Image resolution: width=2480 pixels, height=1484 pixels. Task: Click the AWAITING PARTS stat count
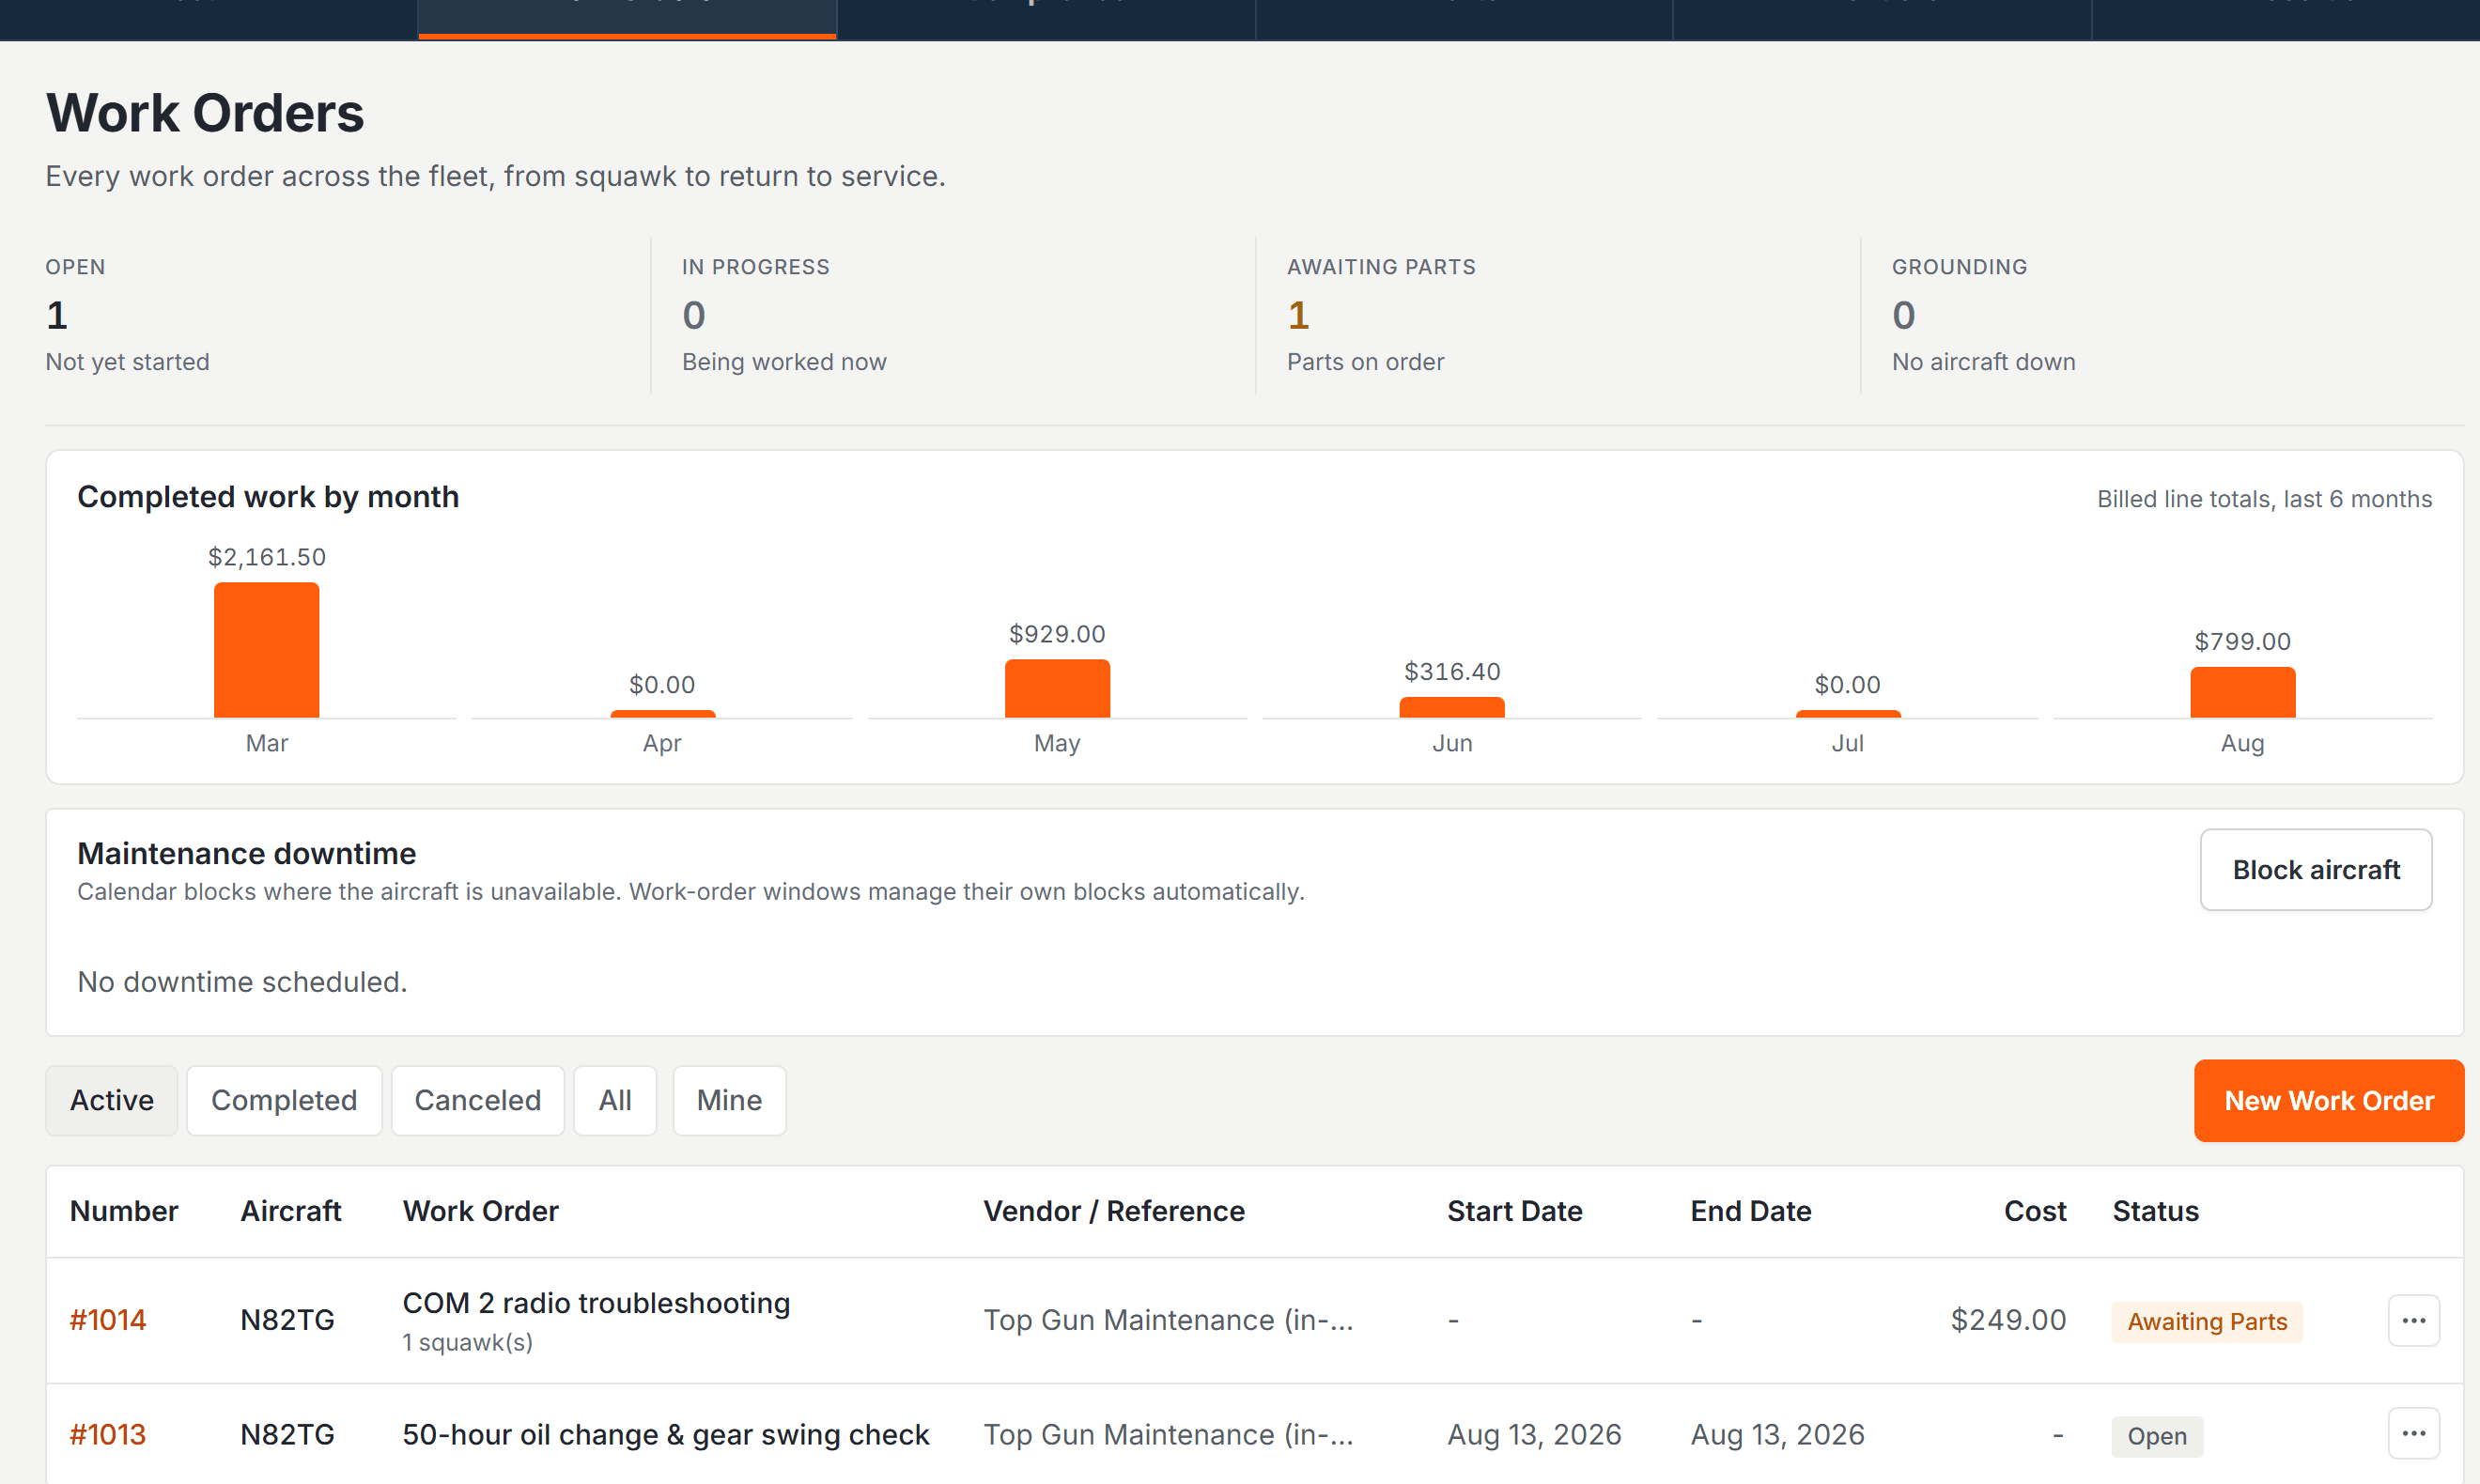coord(1298,316)
